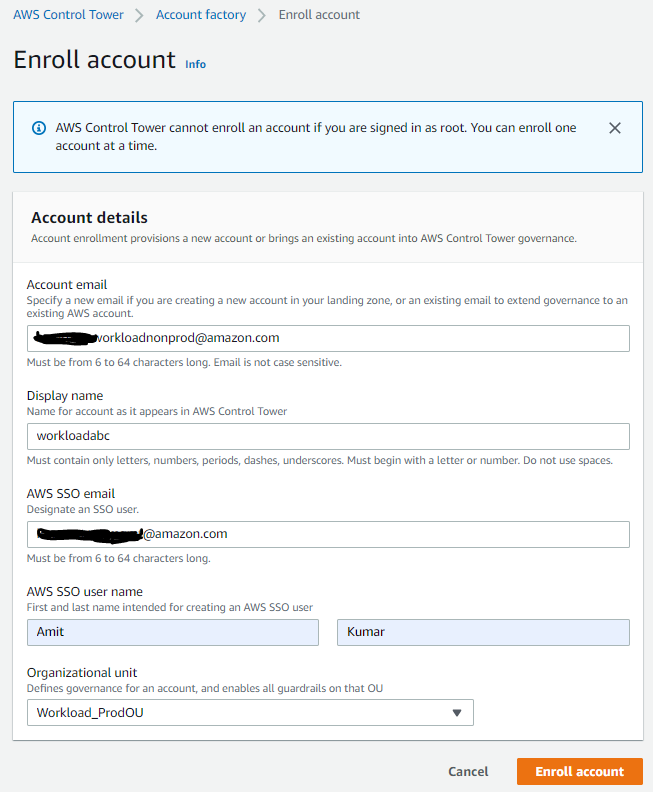Click the 'Do not use spaces' hint text
This screenshot has height=792, width=653.
(568, 460)
